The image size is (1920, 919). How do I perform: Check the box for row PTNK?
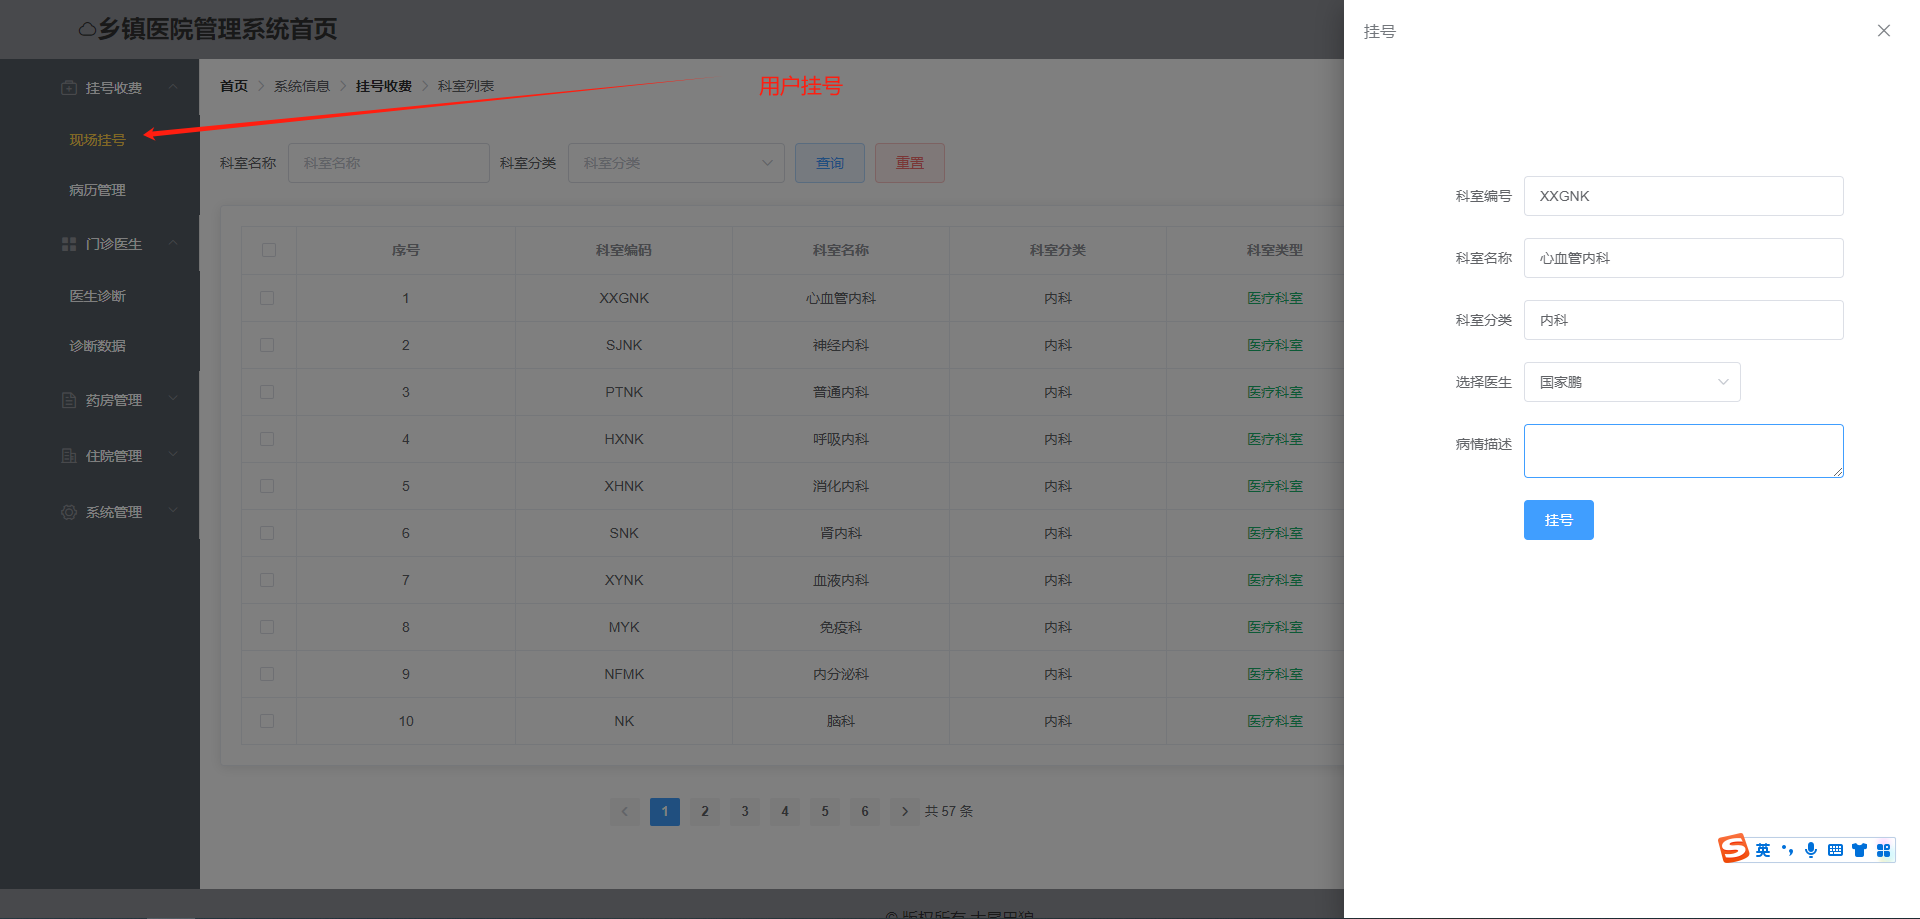click(x=267, y=392)
